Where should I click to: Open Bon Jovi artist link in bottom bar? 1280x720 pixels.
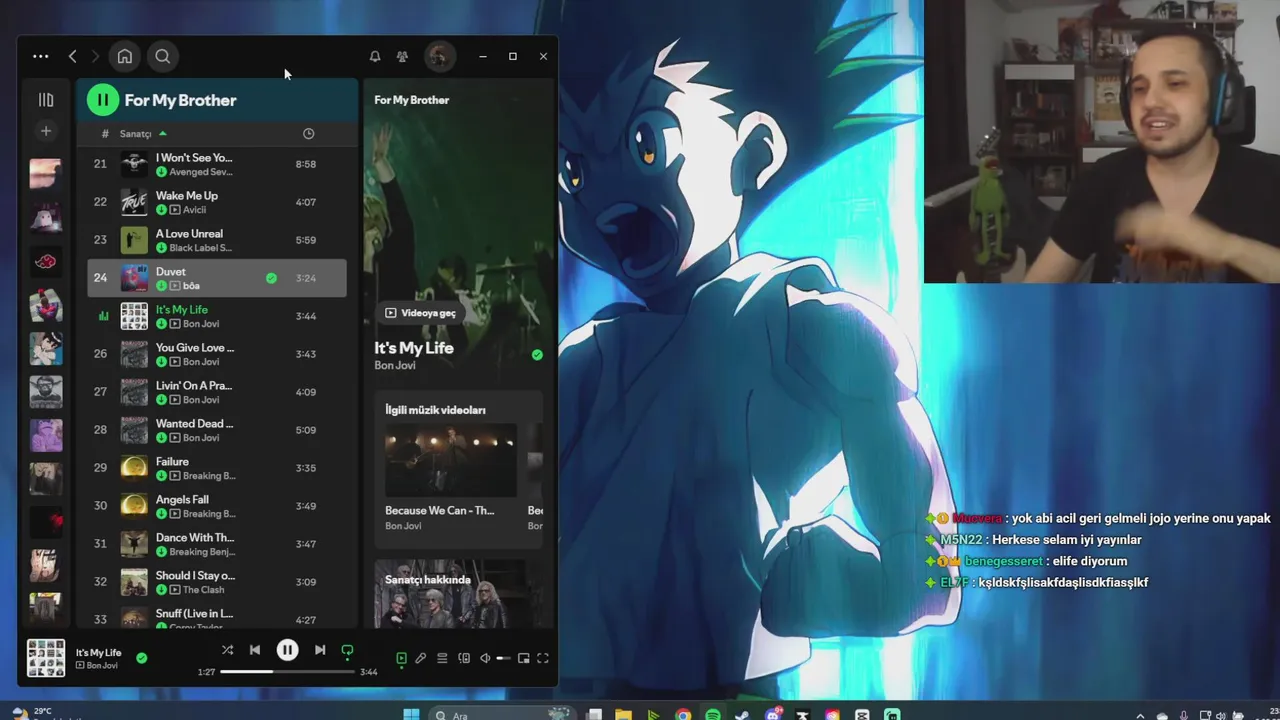[x=102, y=666]
